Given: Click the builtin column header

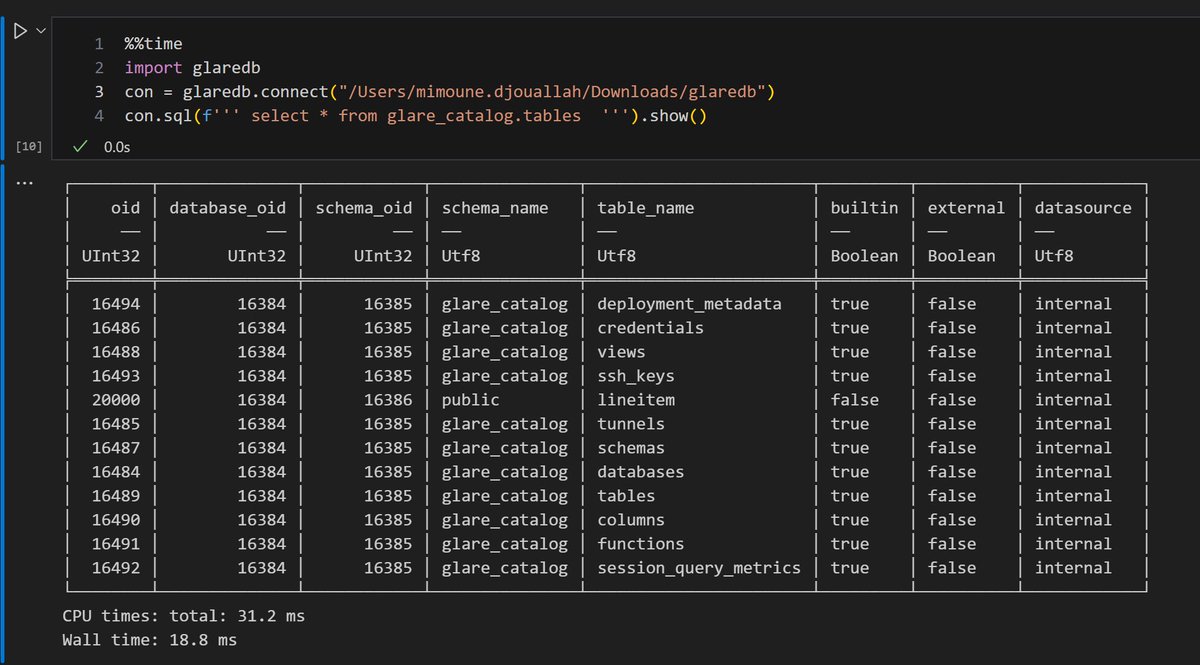Looking at the screenshot, I should pyautogui.click(x=864, y=208).
